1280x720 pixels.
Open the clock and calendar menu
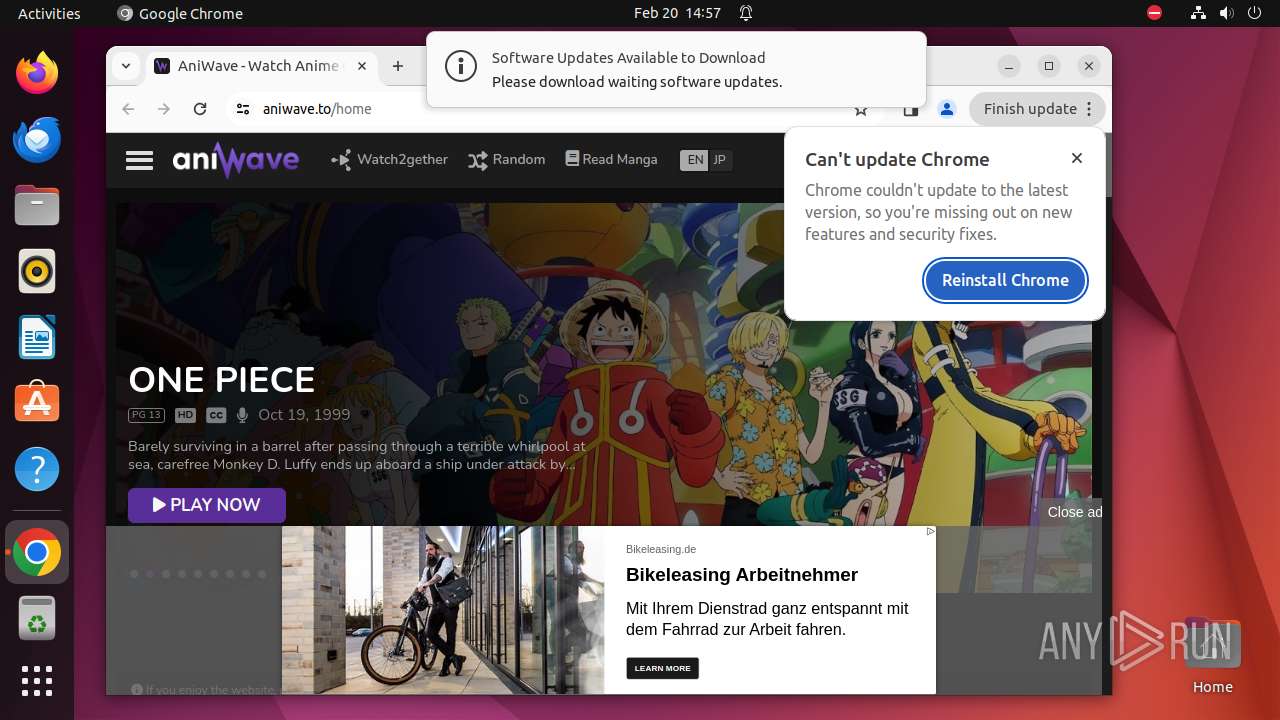(677, 13)
